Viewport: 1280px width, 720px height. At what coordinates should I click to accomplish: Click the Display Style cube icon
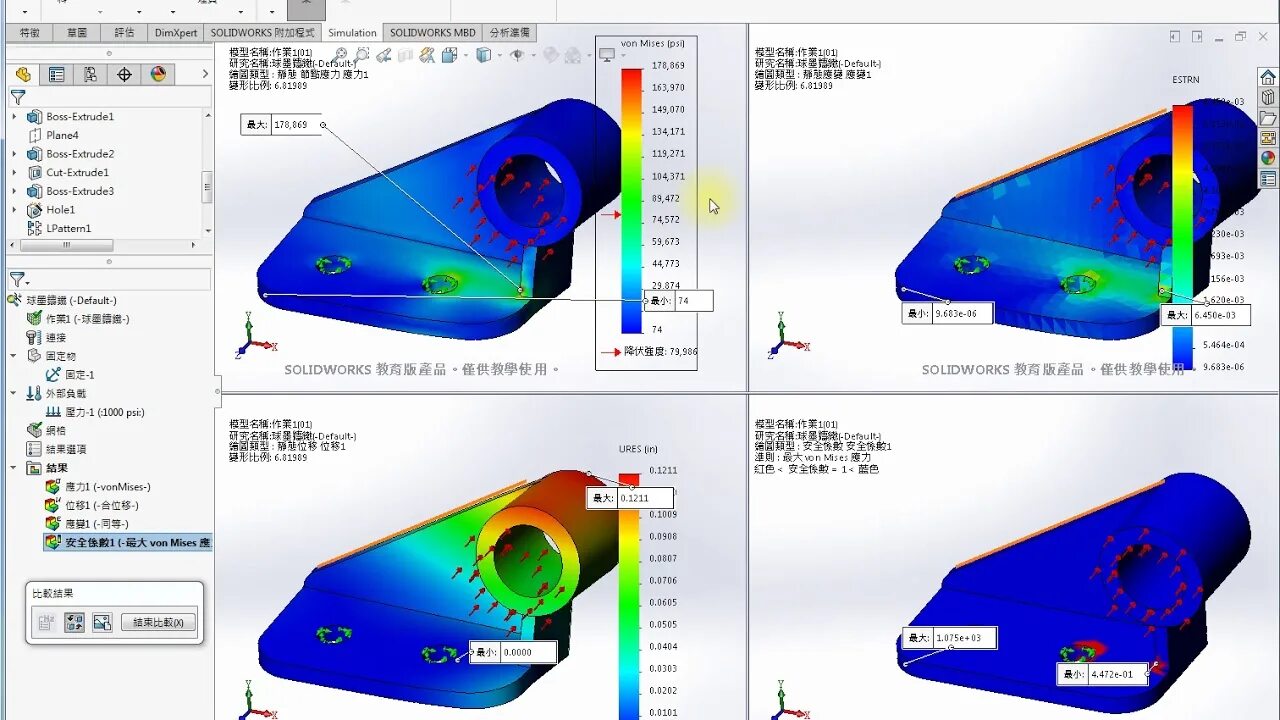pos(484,55)
